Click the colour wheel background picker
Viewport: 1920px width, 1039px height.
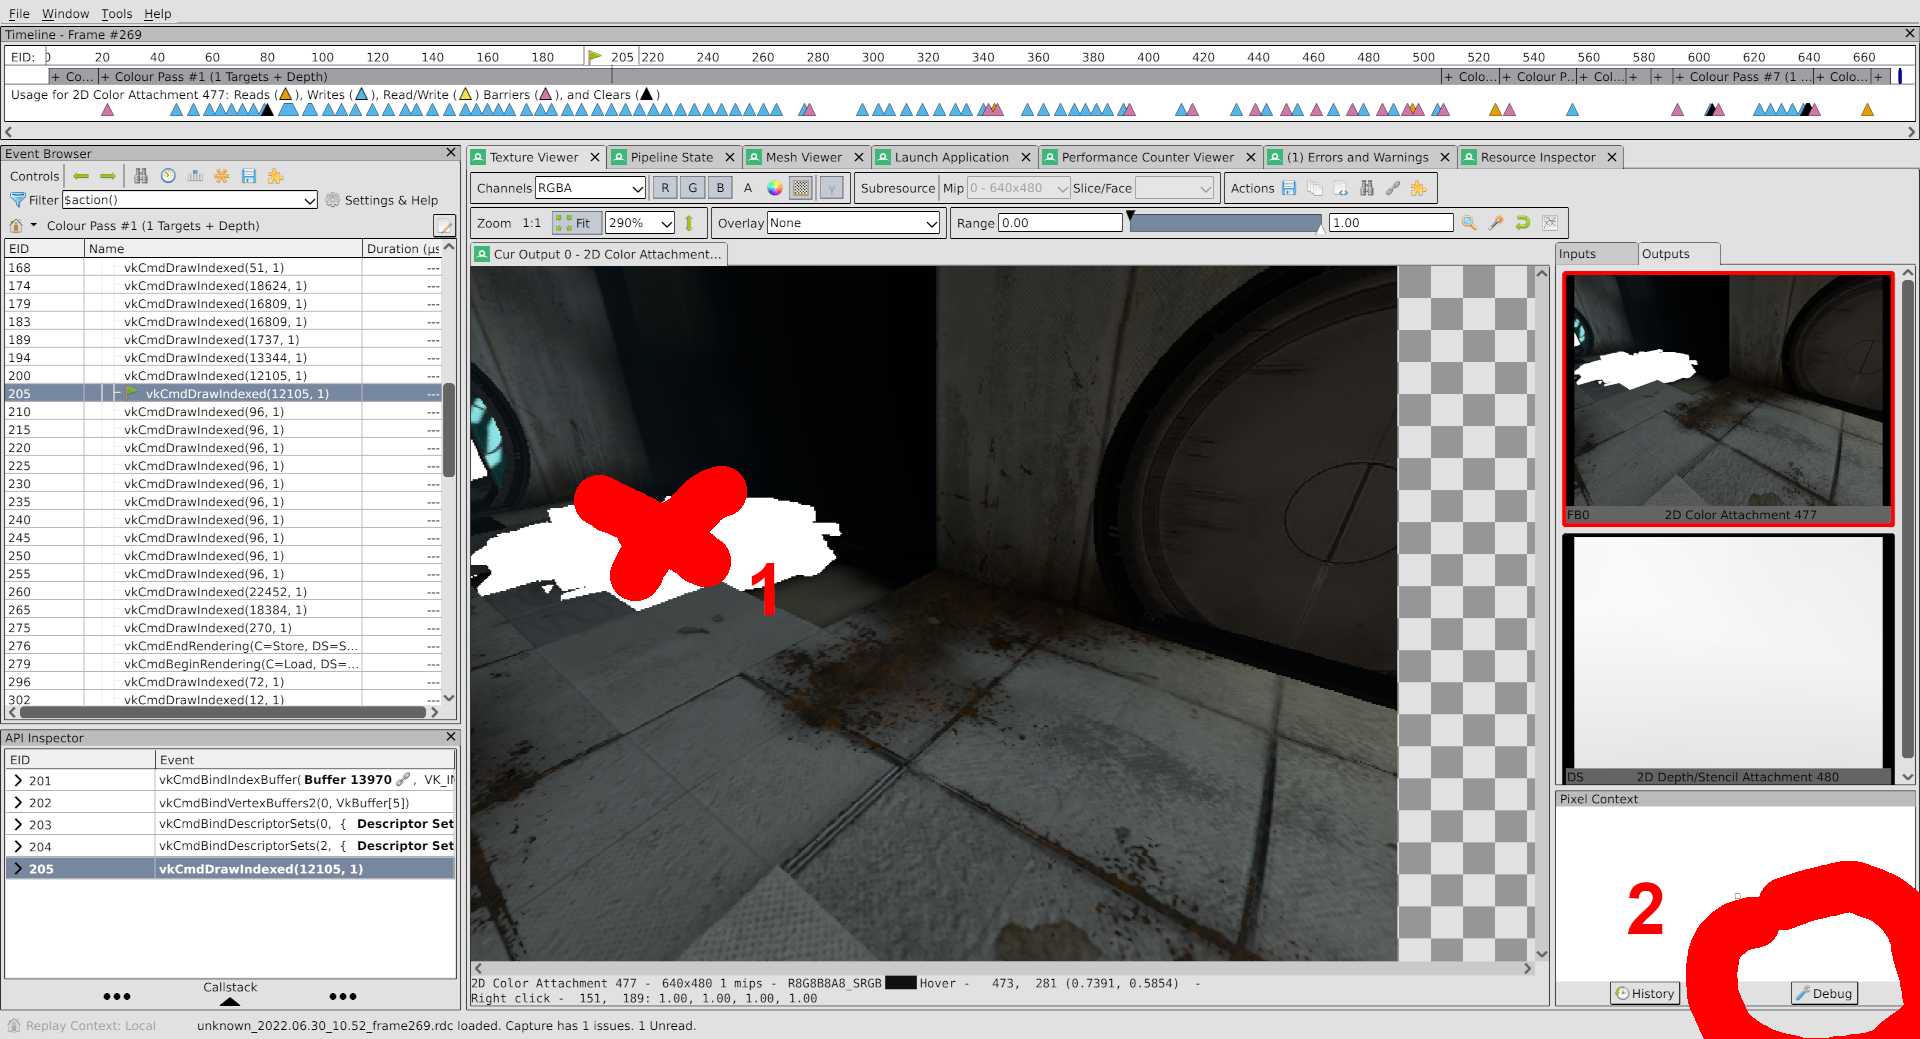(x=775, y=188)
